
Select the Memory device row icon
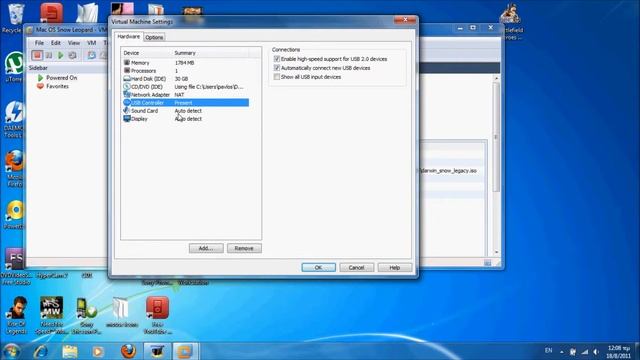coord(127,62)
